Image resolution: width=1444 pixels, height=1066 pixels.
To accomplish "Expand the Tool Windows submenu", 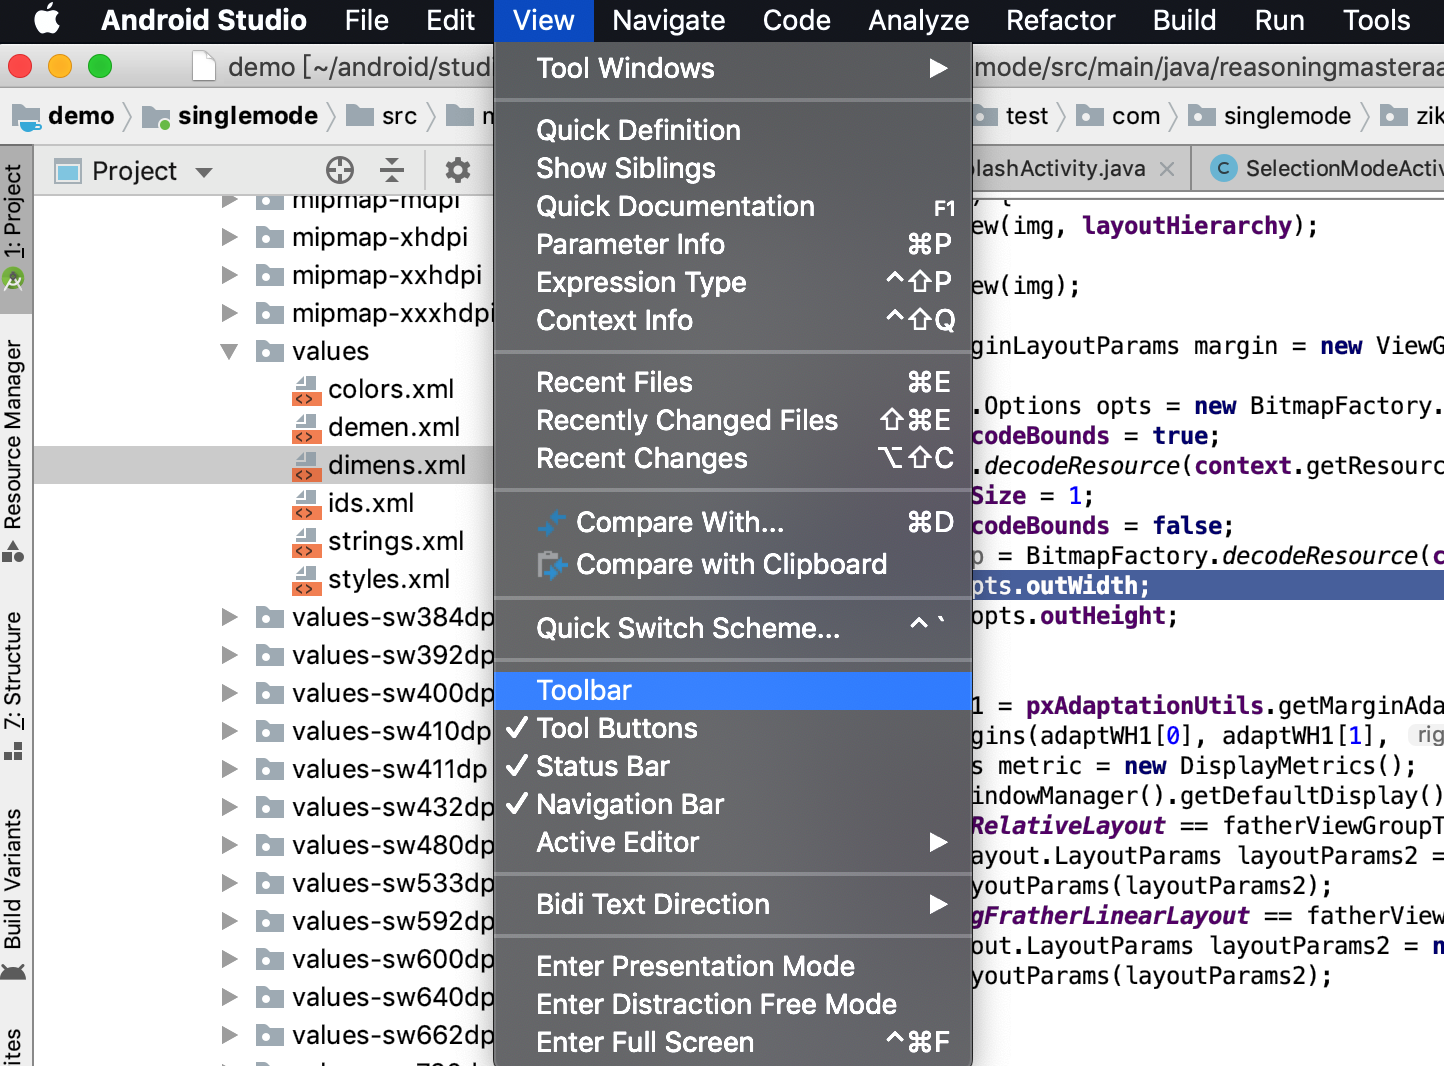I will pos(733,68).
